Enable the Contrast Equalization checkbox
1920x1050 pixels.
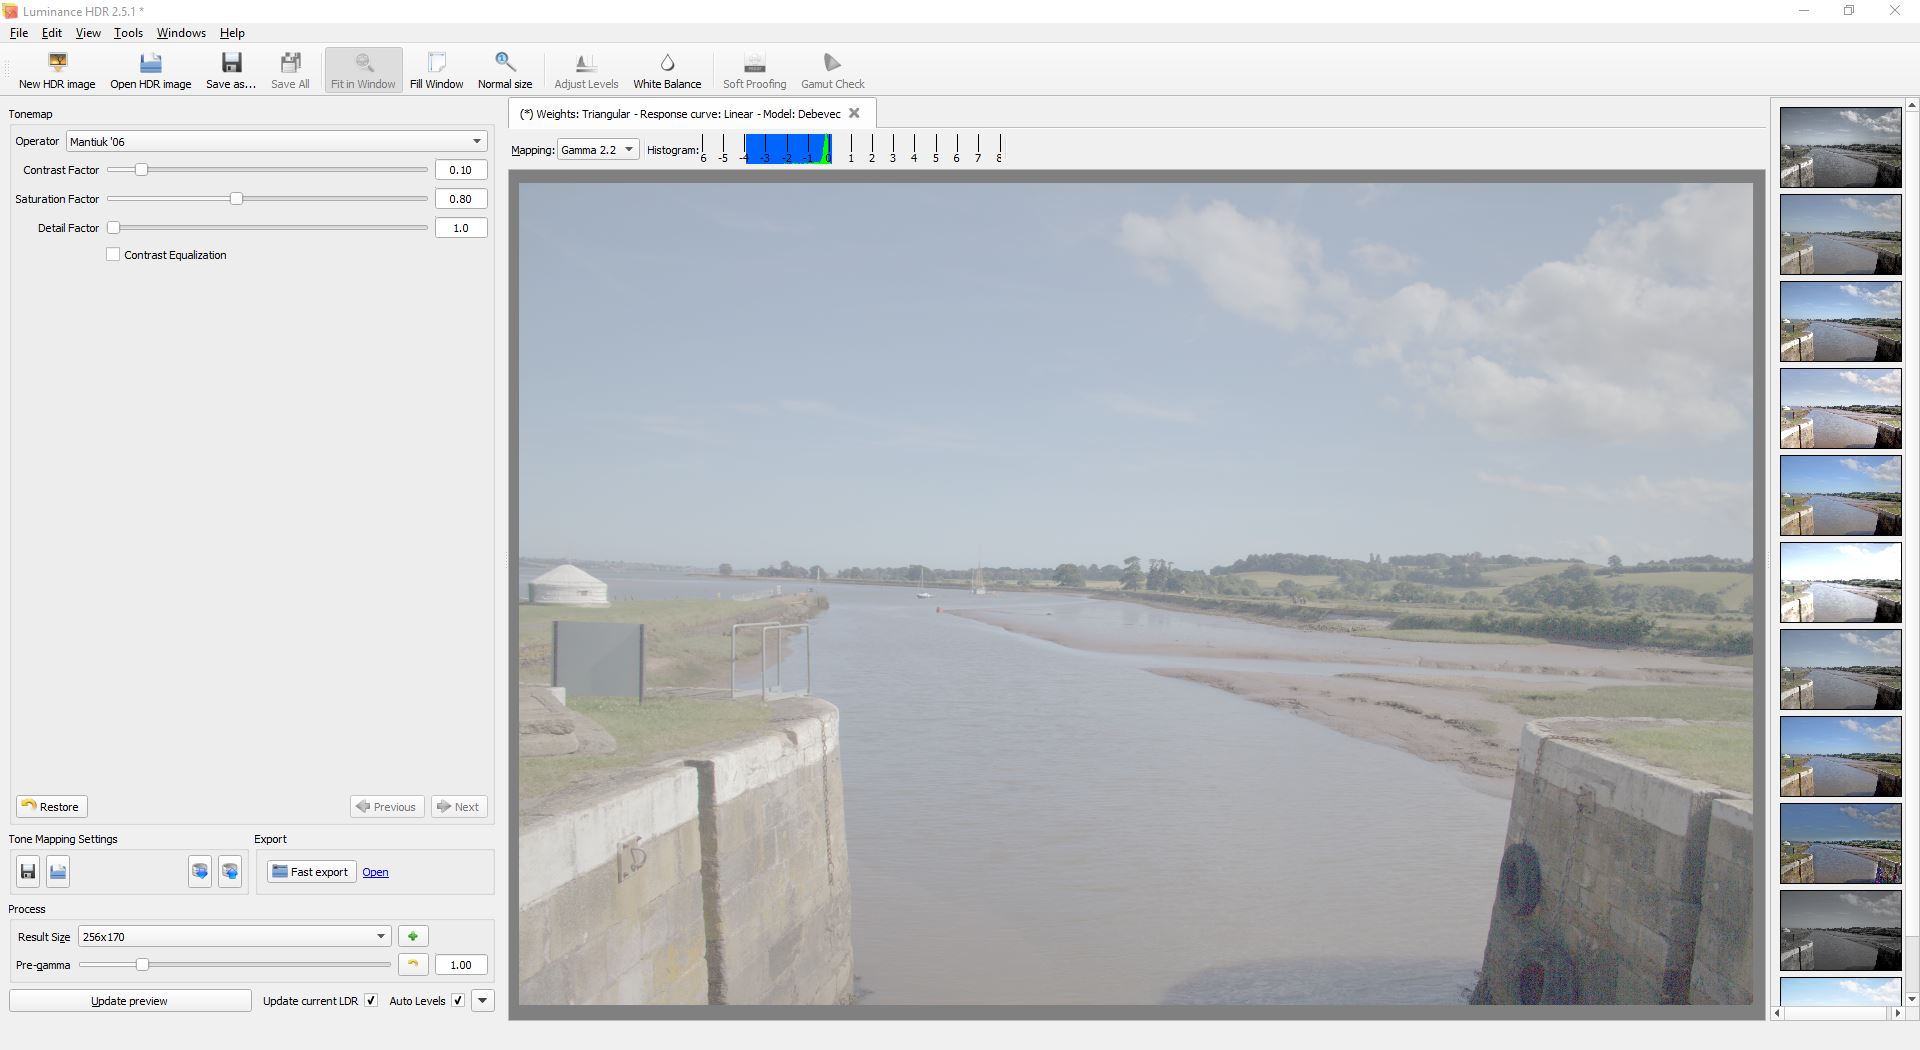point(113,255)
